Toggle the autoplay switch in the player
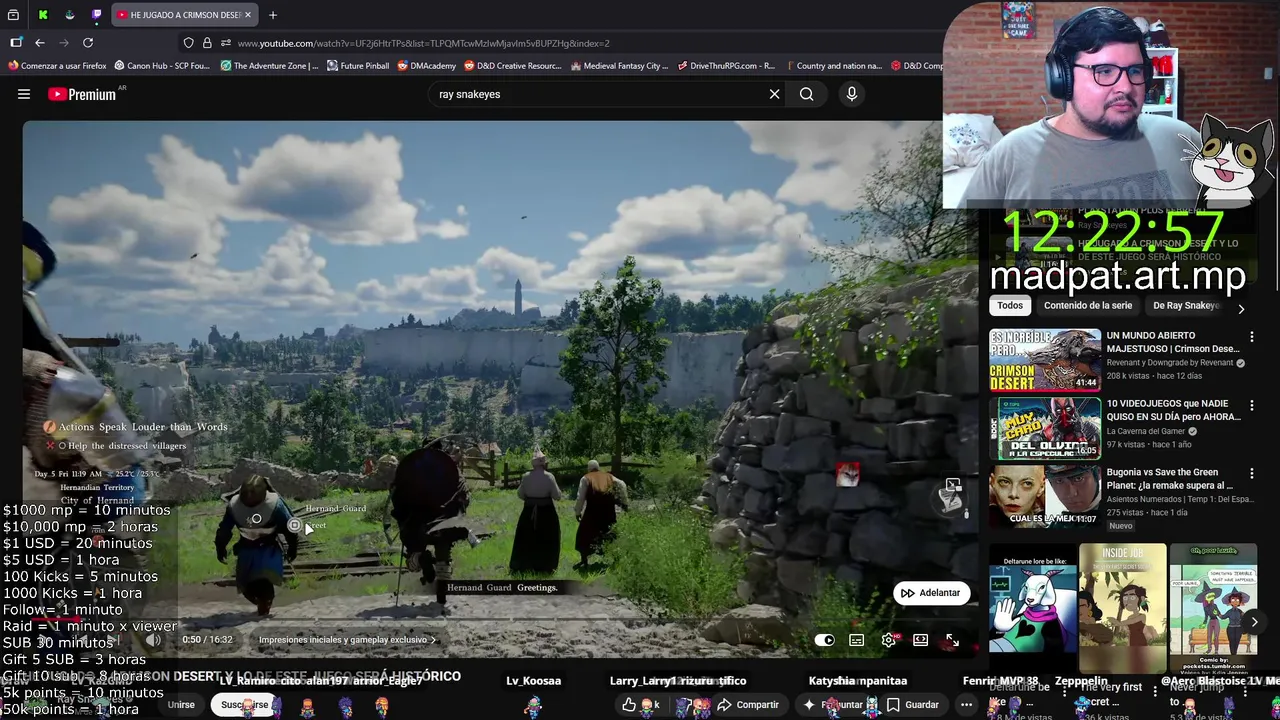The image size is (1280, 720). point(824,640)
